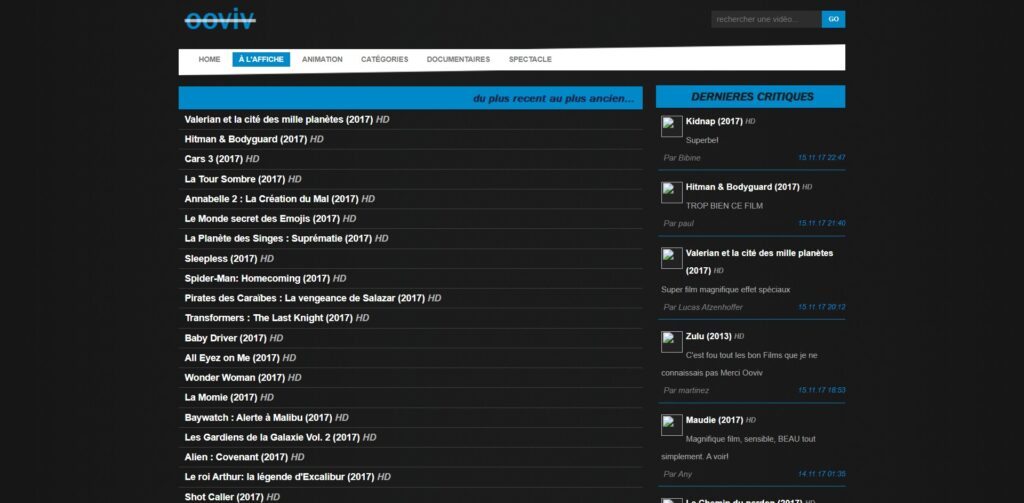Image resolution: width=1024 pixels, height=503 pixels.
Task: Click the 'Superbe!' review comment
Action: pos(702,140)
